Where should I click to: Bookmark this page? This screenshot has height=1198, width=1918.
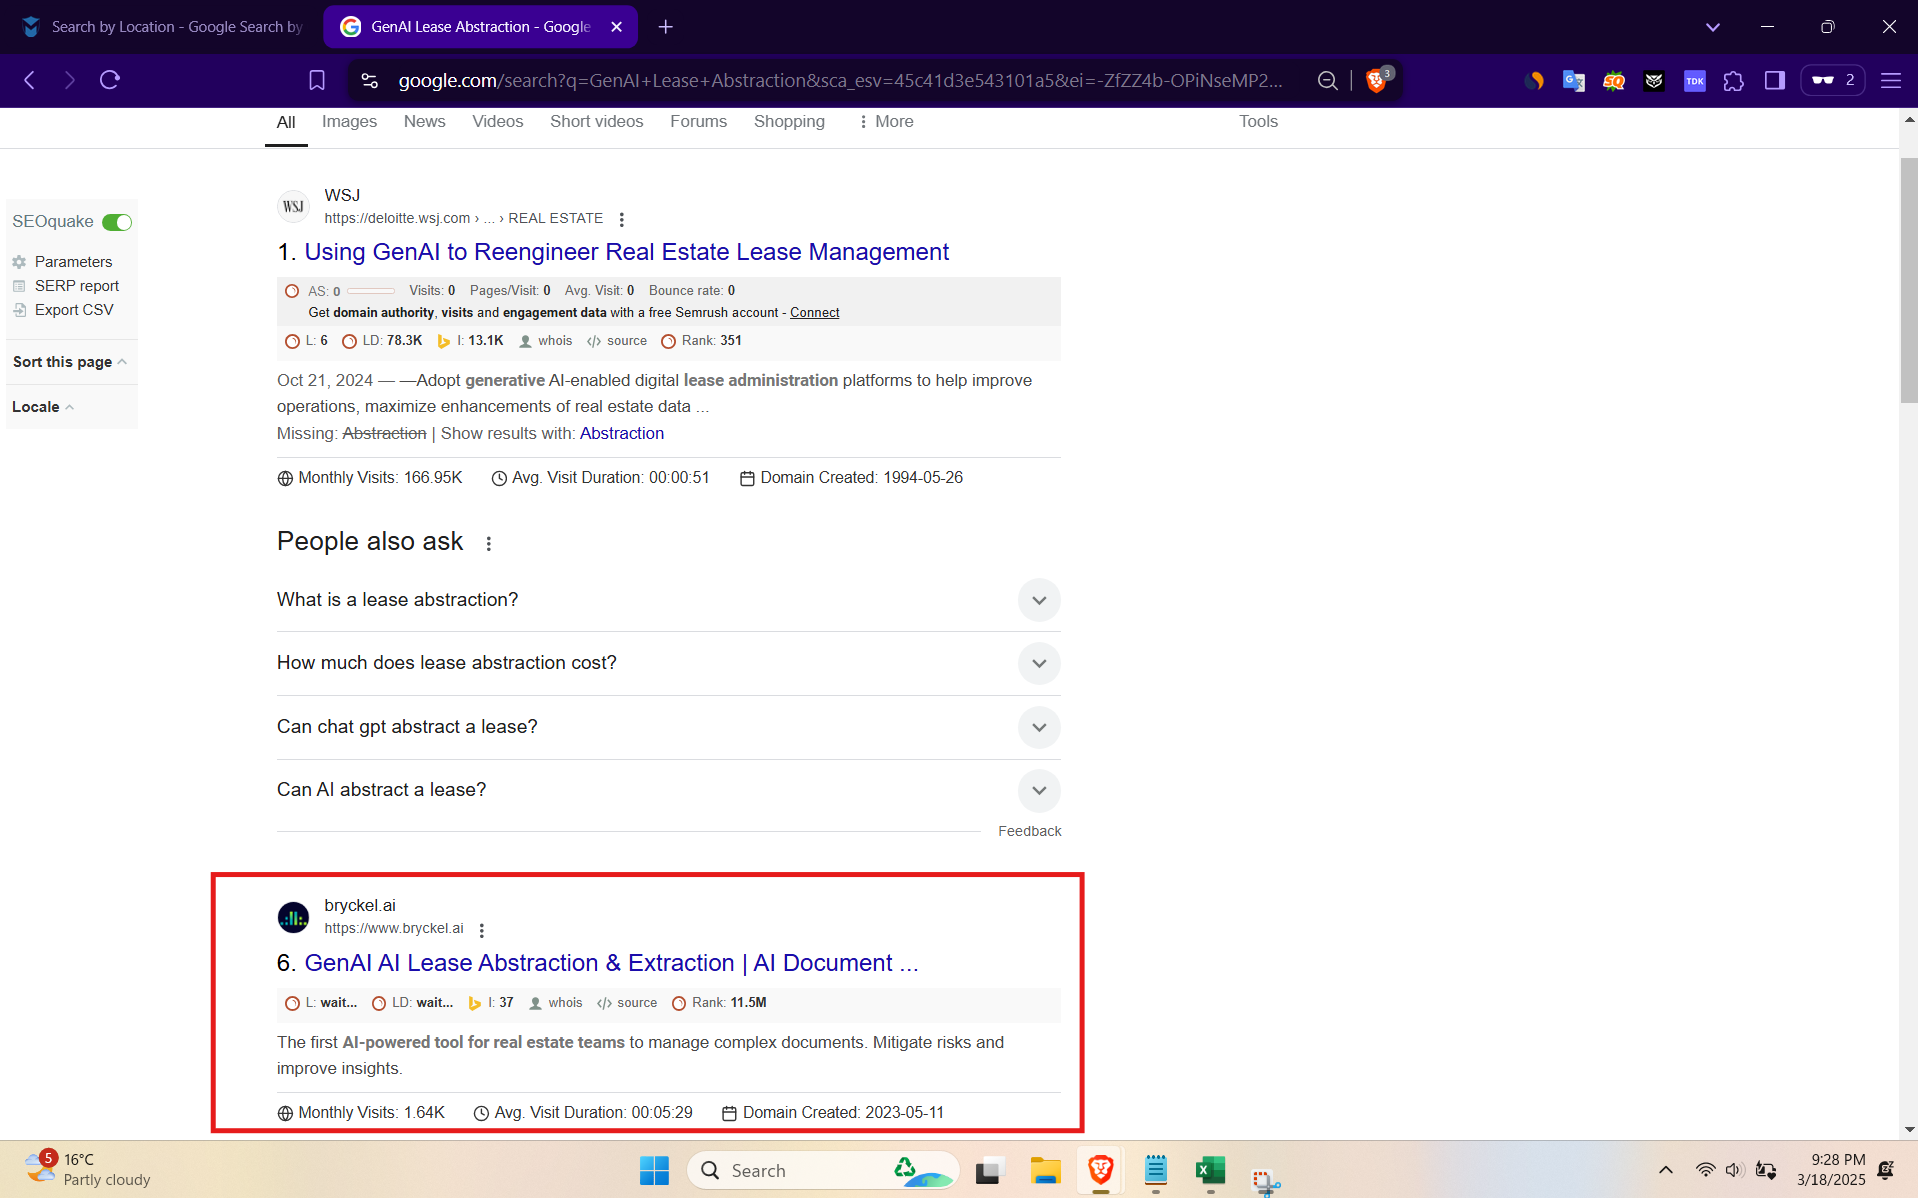pos(317,80)
